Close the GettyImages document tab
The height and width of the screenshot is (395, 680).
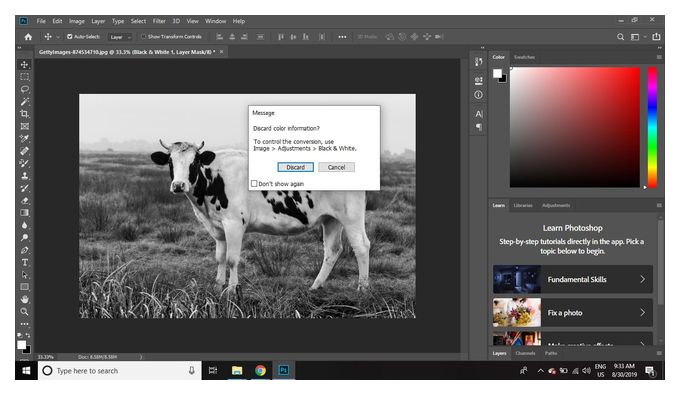tap(222, 52)
